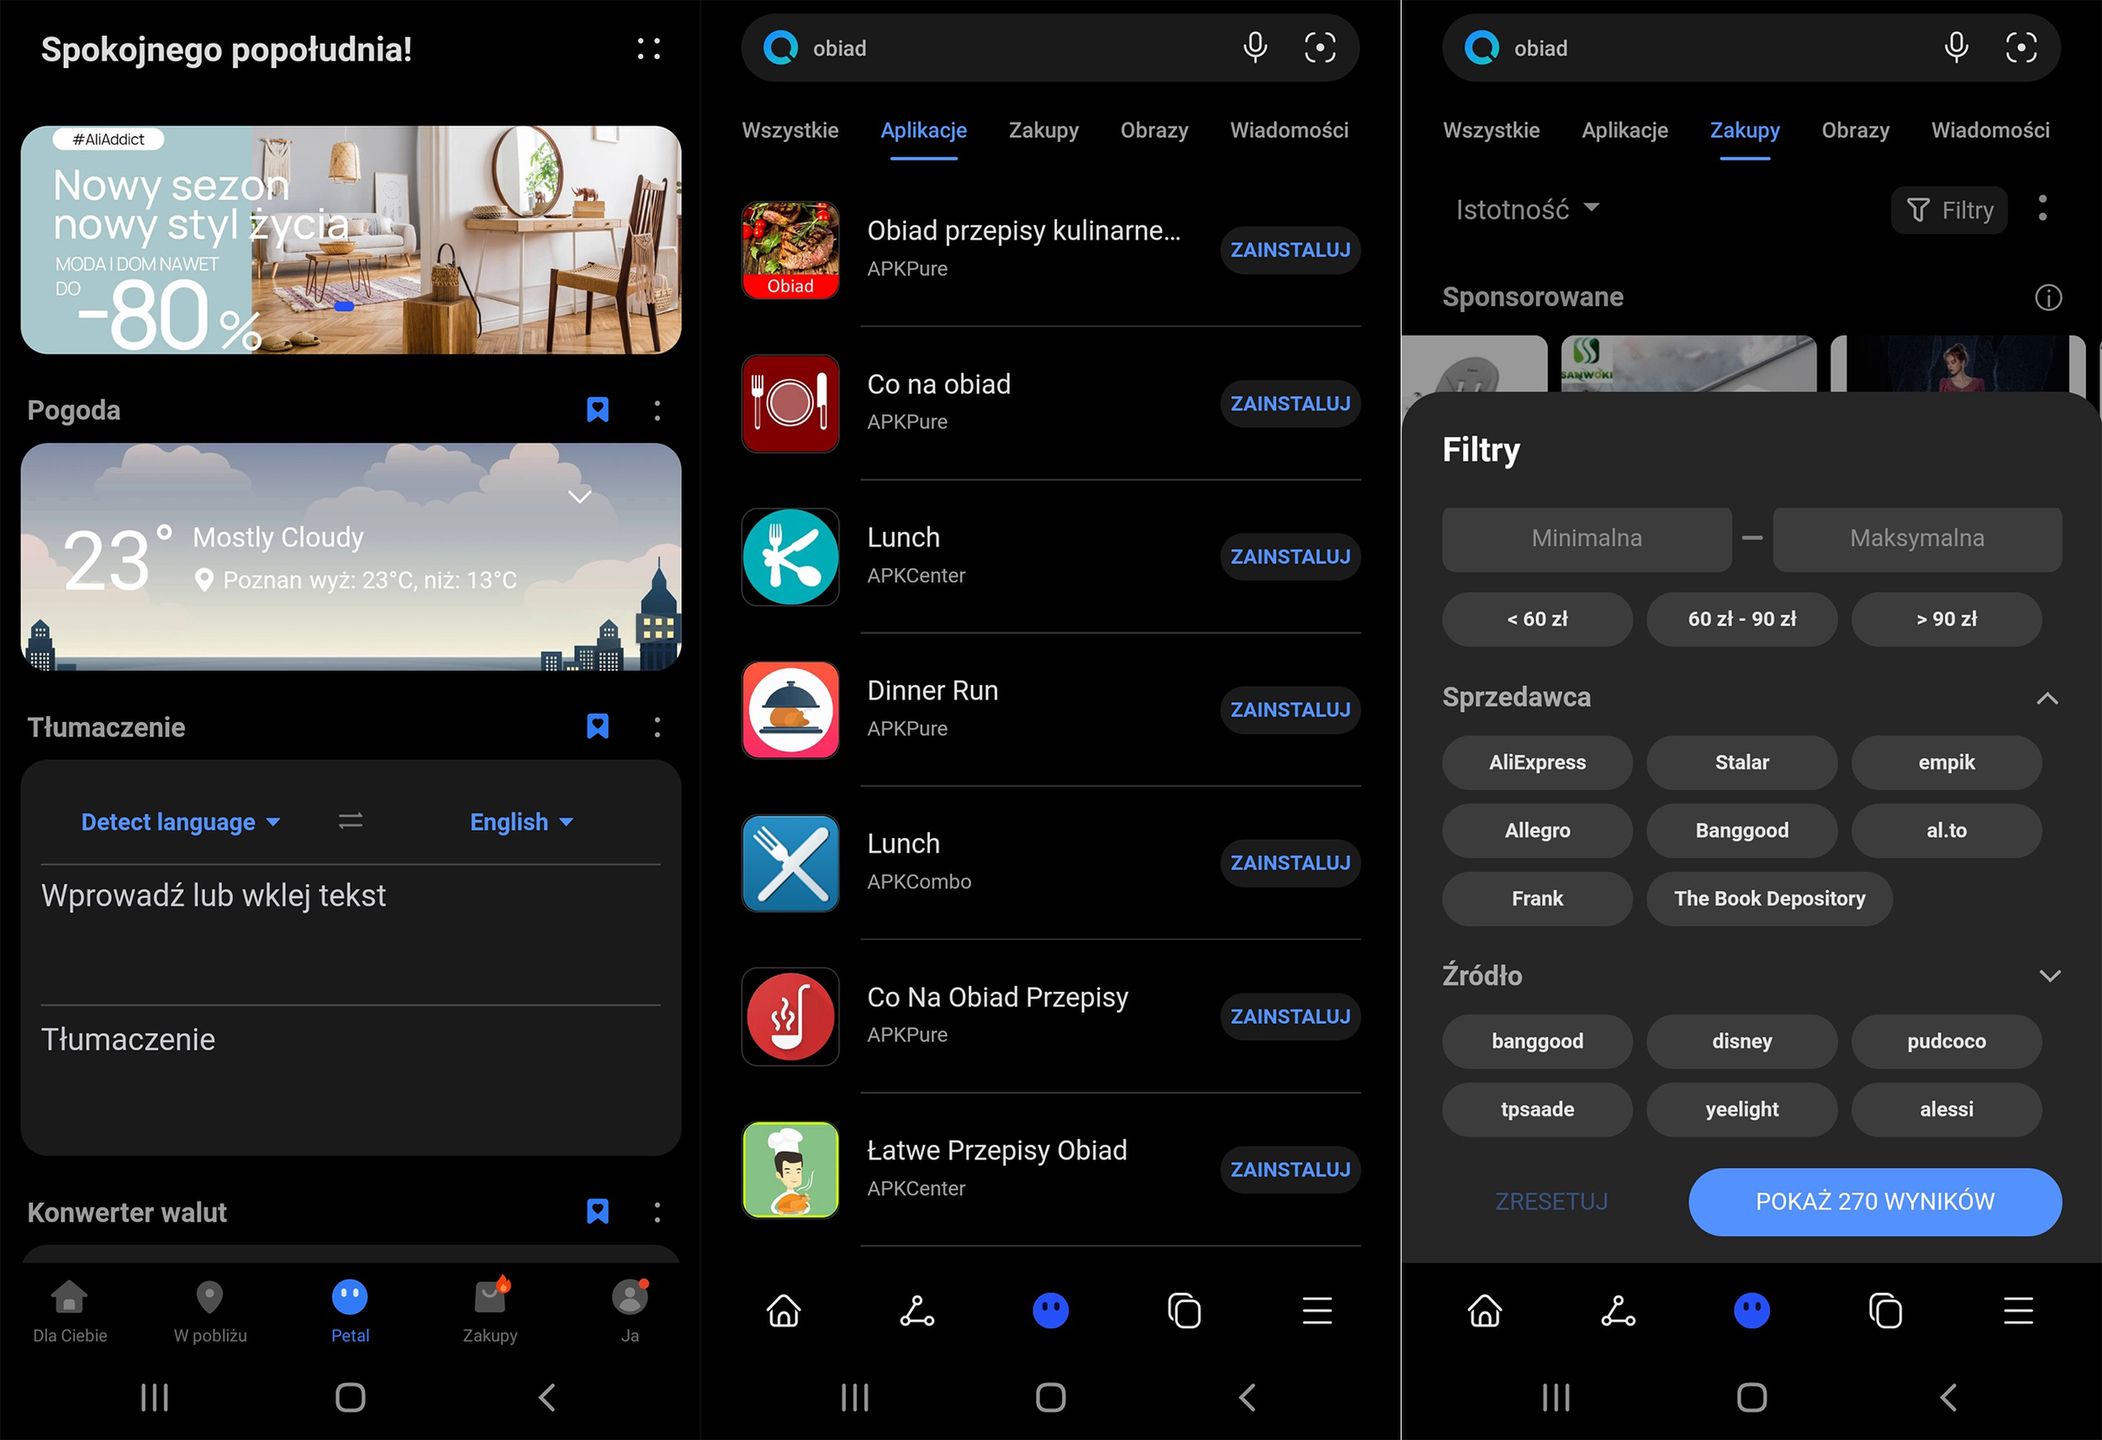This screenshot has width=2102, height=1440.
Task: Tap the Filtry filter button
Action: (x=1949, y=210)
